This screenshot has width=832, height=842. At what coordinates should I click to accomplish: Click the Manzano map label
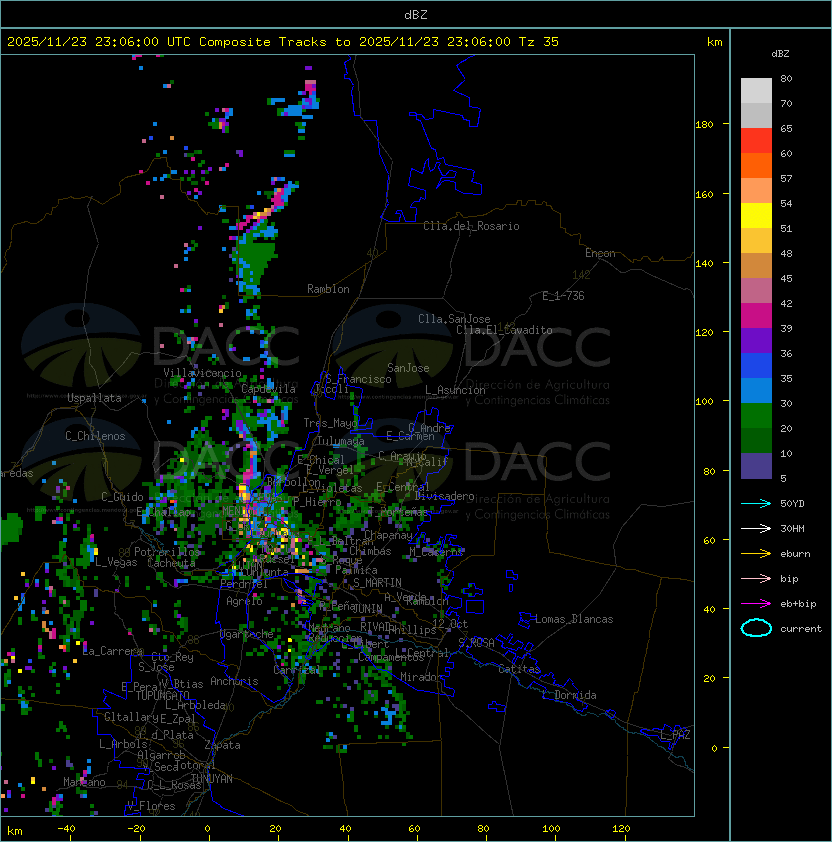click(x=84, y=782)
